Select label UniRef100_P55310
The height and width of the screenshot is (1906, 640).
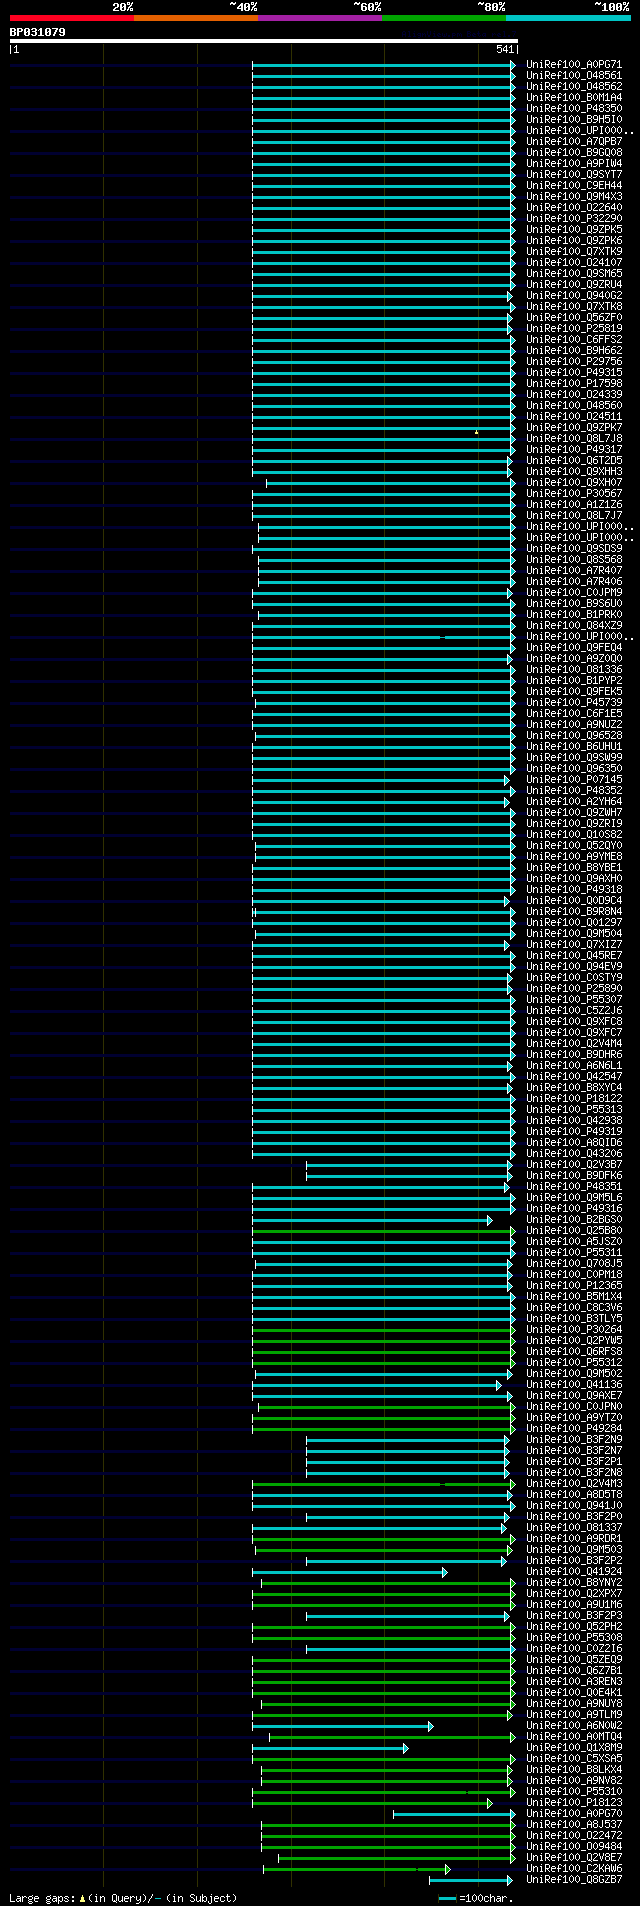point(574,1792)
